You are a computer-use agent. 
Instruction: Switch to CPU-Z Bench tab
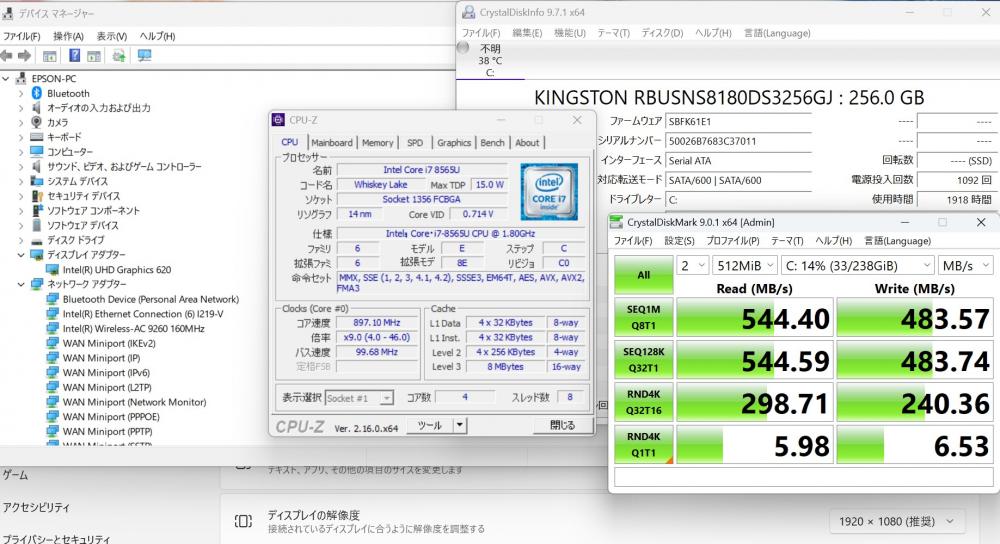pyautogui.click(x=492, y=143)
